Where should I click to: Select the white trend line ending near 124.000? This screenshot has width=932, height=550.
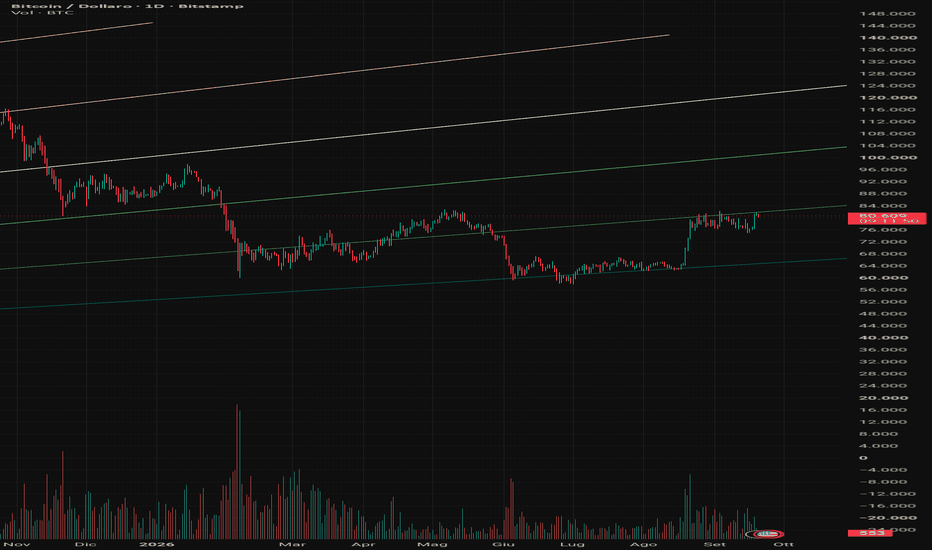point(423,129)
